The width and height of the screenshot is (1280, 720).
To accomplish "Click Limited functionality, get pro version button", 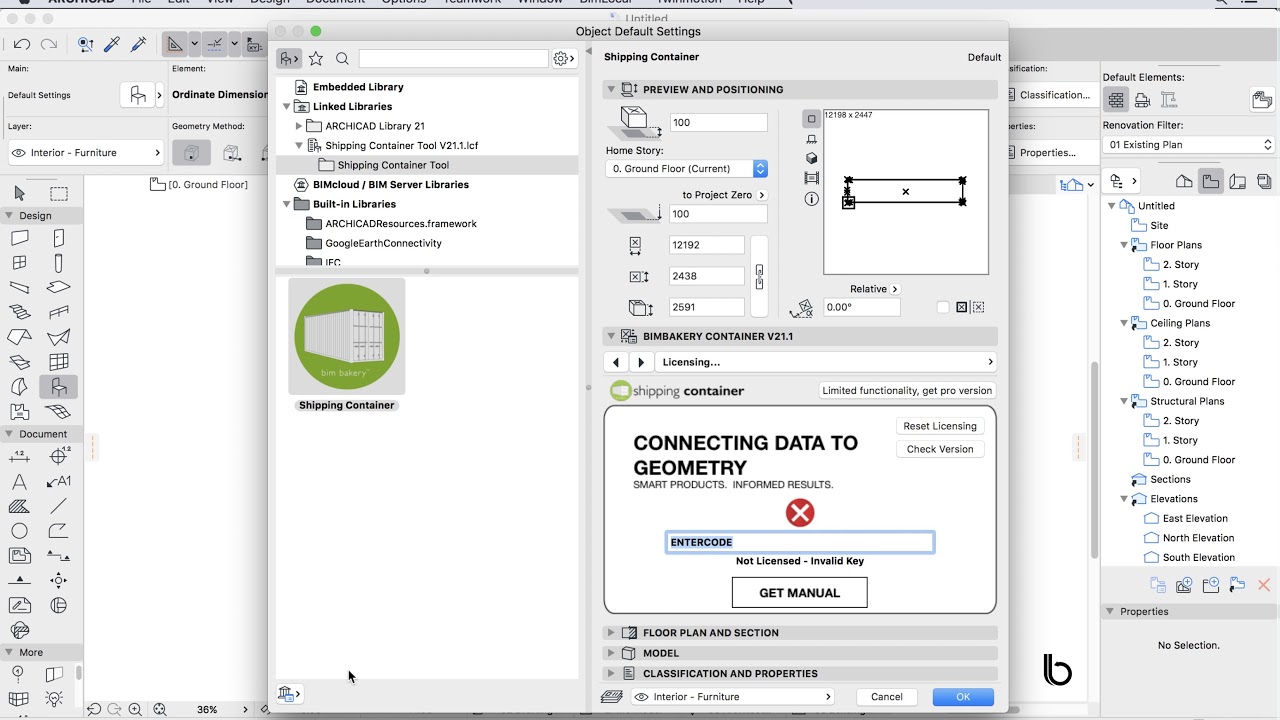I will click(907, 391).
